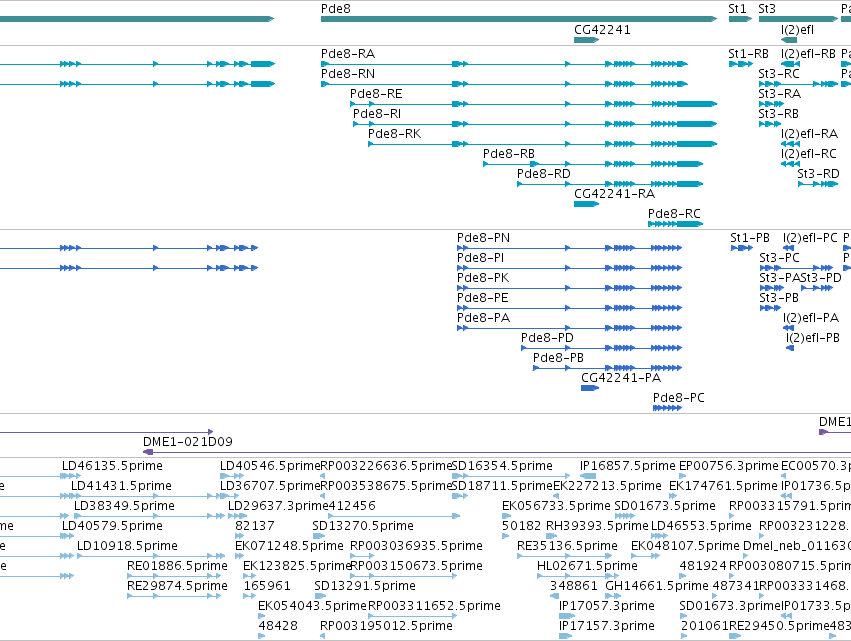Click the Pde8-RA transcript label
851x641 pixels.
[348, 54]
